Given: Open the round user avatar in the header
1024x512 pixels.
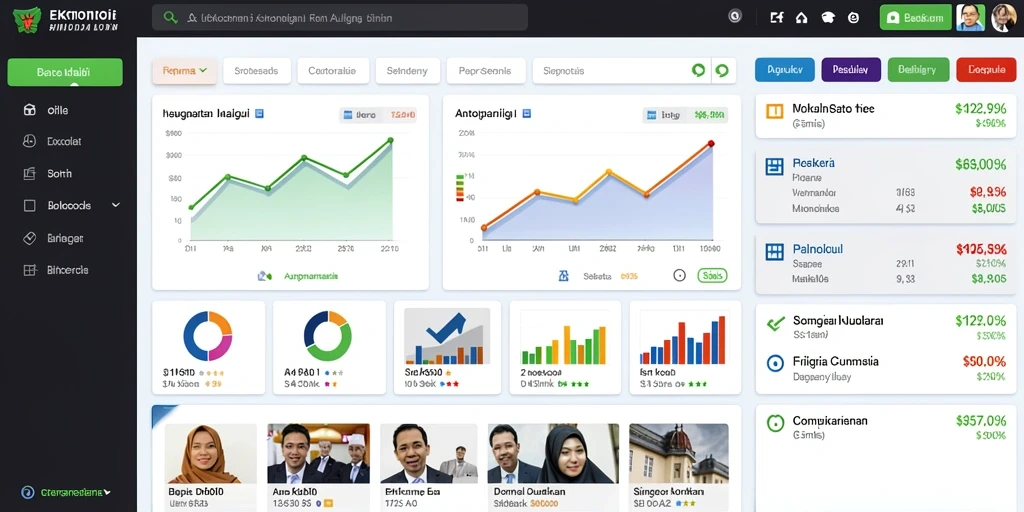Looking at the screenshot, I should (x=1004, y=18).
